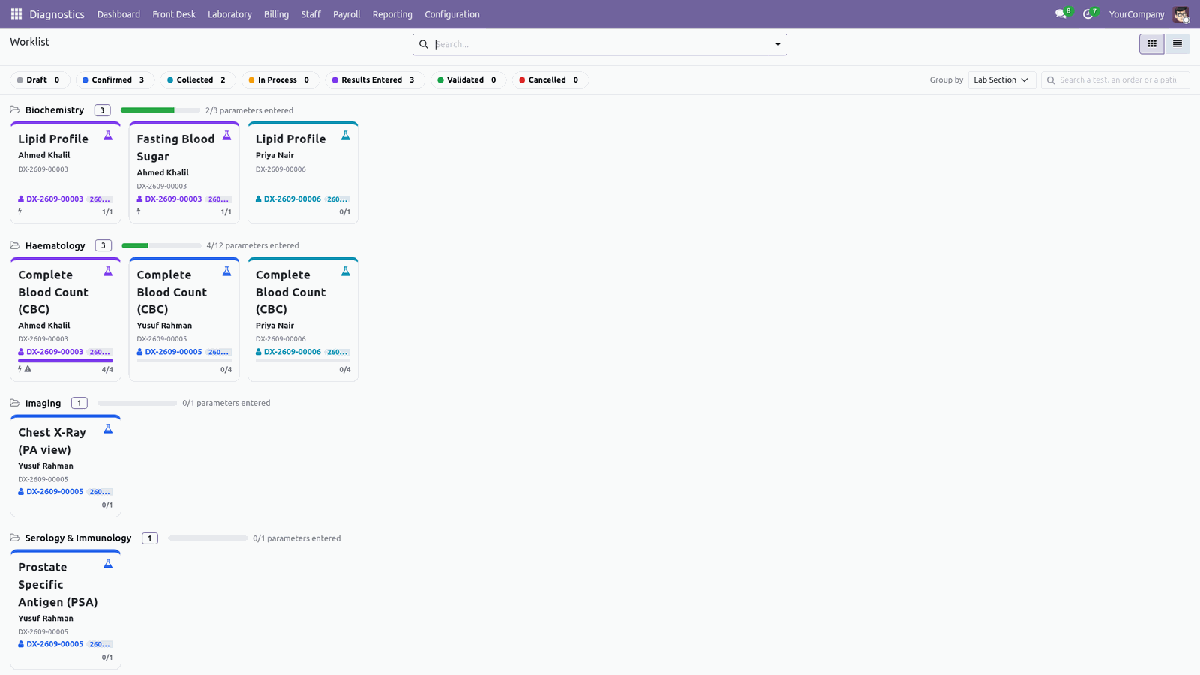Open the Diagnostics app home link
The image size is (1200, 675).
click(57, 14)
